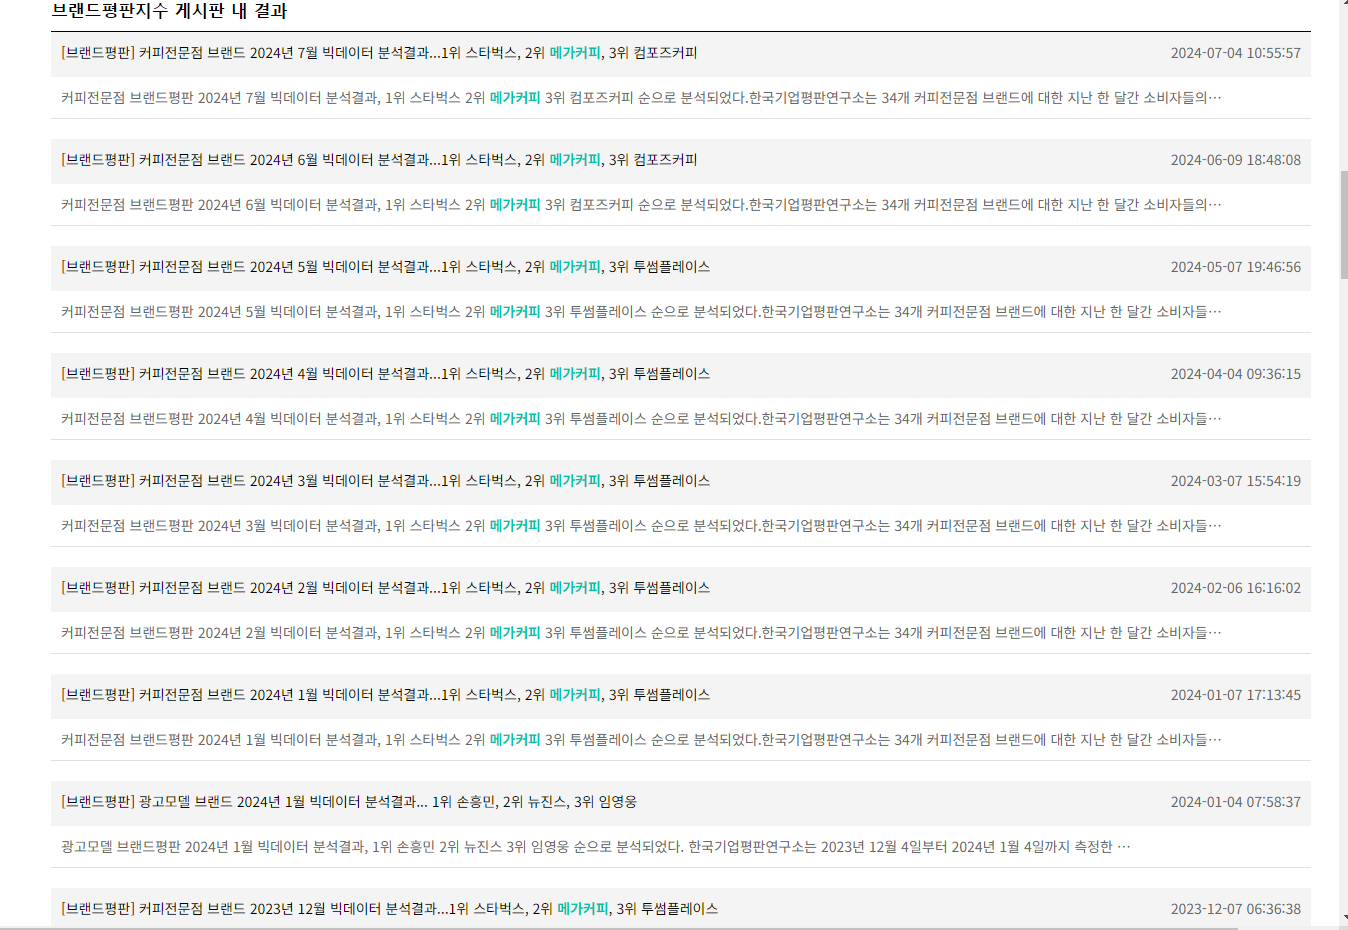The image size is (1348, 930).
Task: Click the 광고모델 손흥민 뉴진스 summary text
Action: coord(596,847)
